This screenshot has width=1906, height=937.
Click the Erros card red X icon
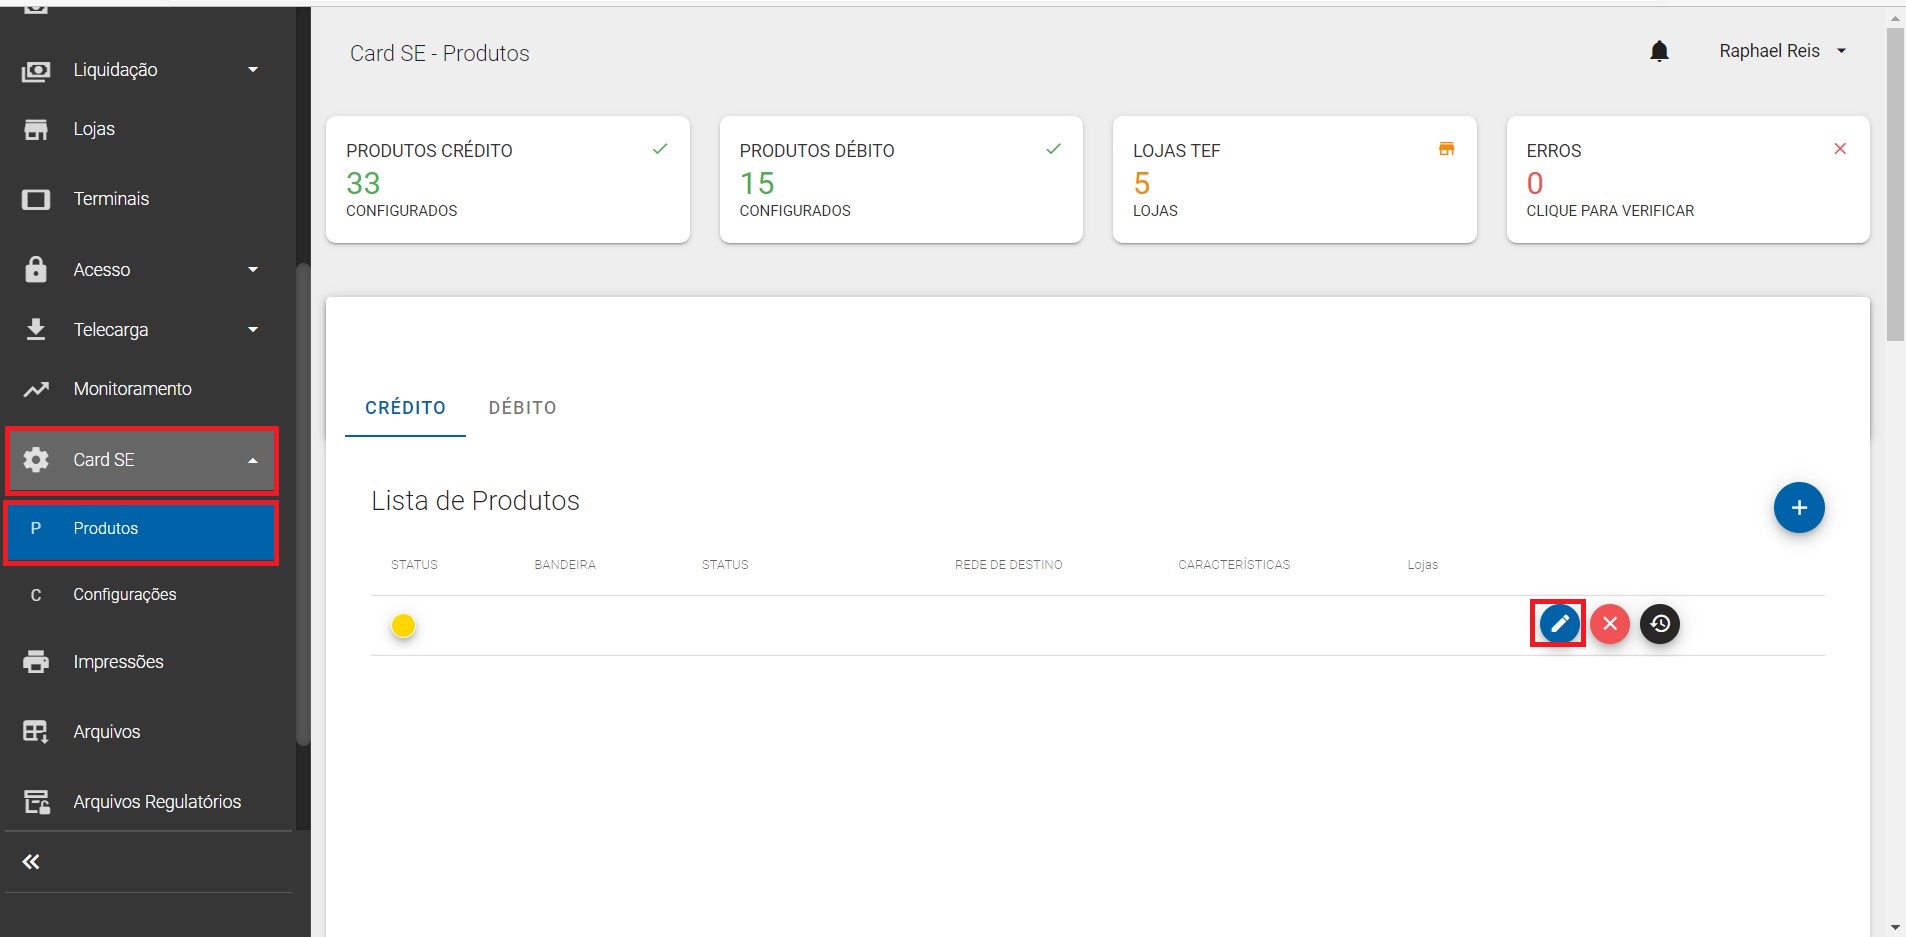click(1839, 149)
